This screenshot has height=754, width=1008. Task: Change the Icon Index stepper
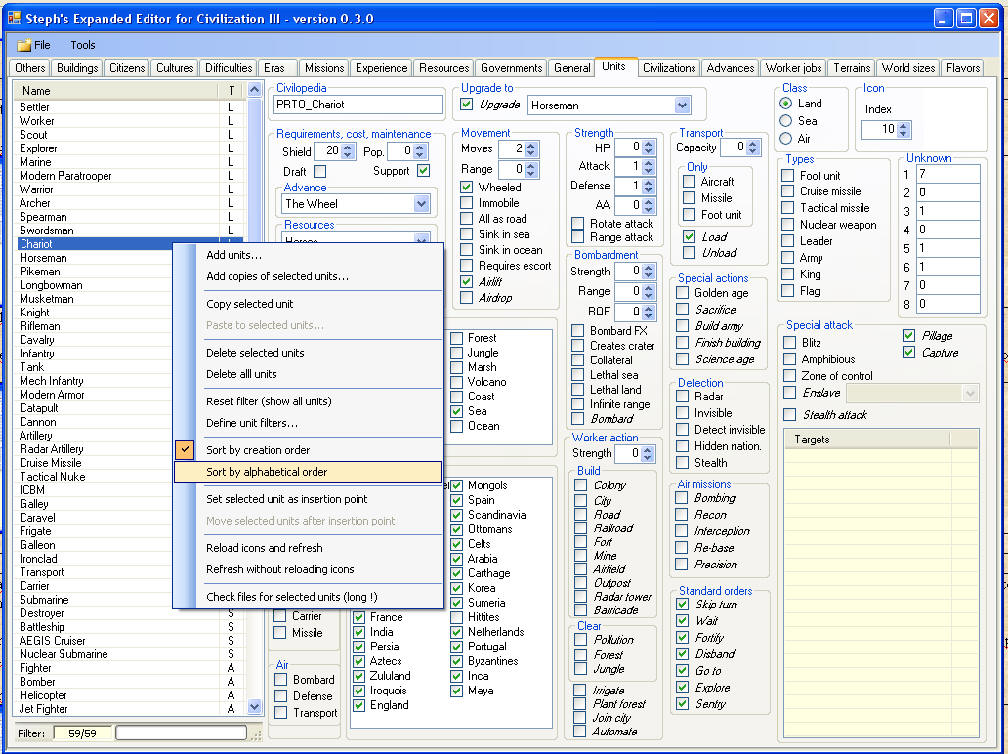(903, 129)
